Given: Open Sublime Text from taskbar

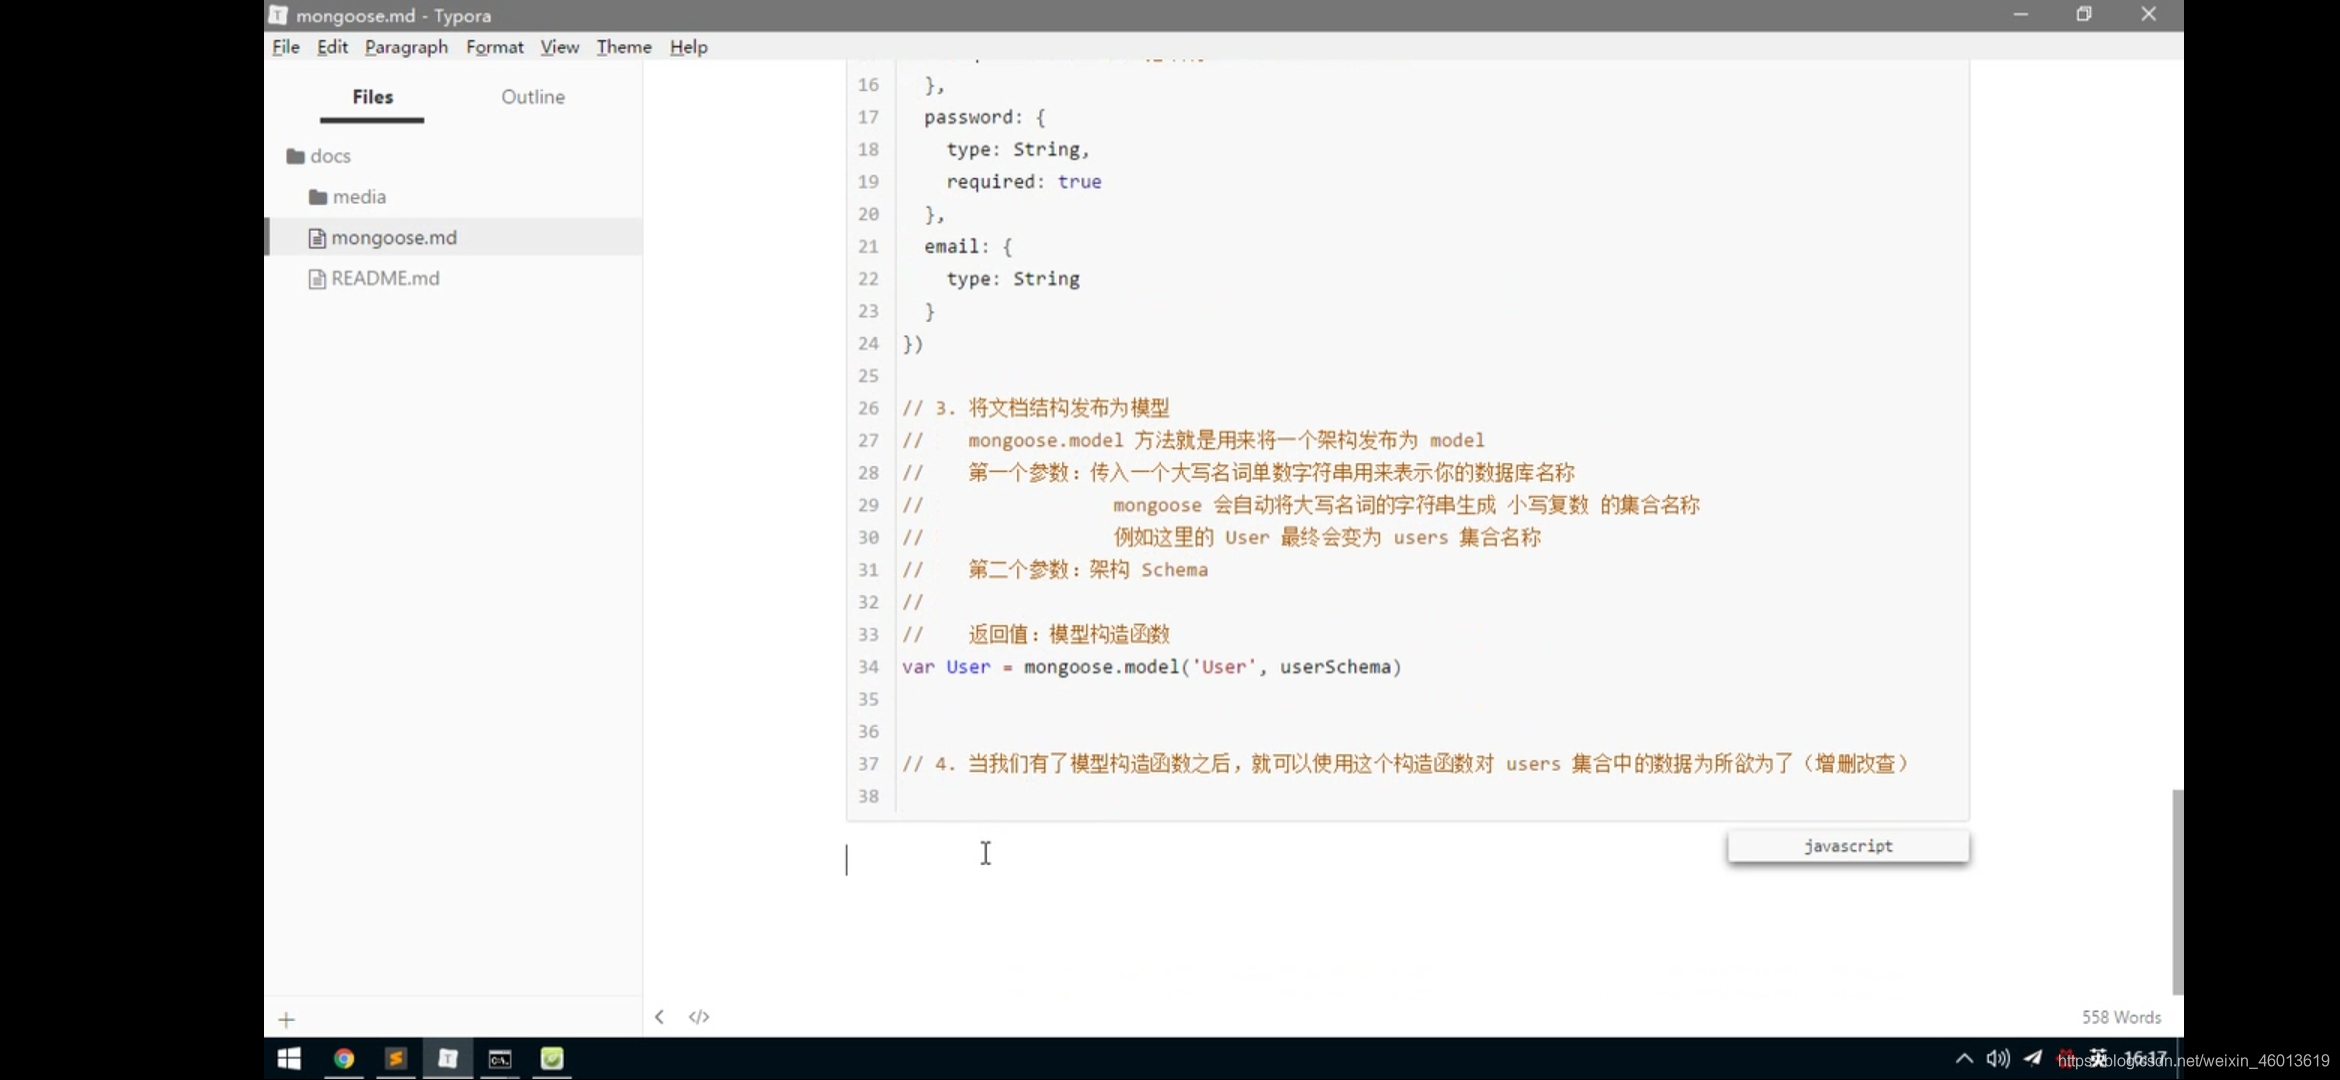Looking at the screenshot, I should click(x=396, y=1059).
